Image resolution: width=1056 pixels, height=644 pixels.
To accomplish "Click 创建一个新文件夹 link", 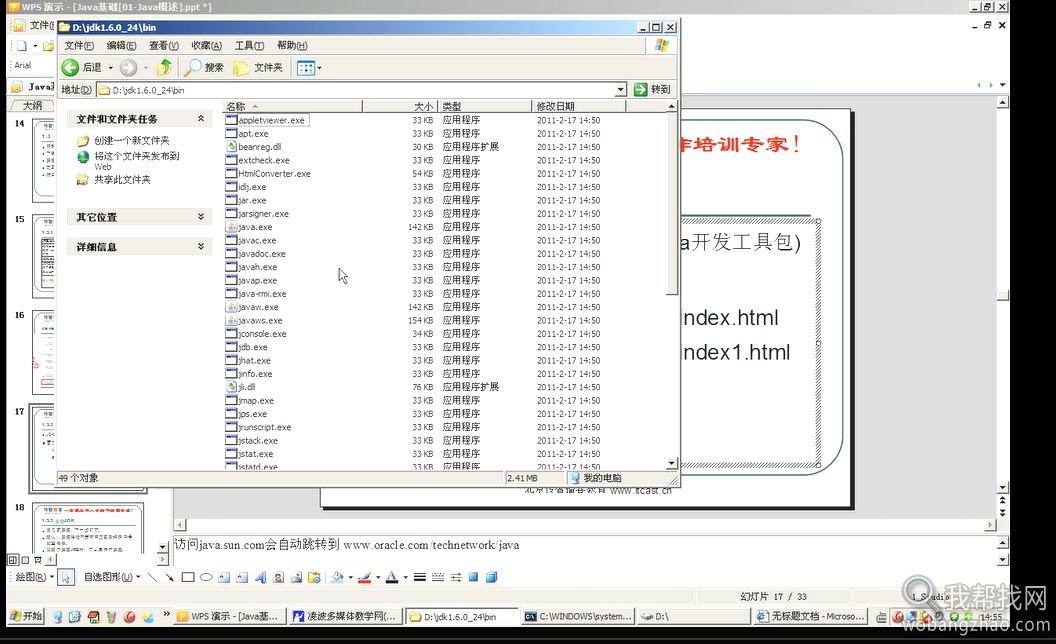I will point(131,141).
